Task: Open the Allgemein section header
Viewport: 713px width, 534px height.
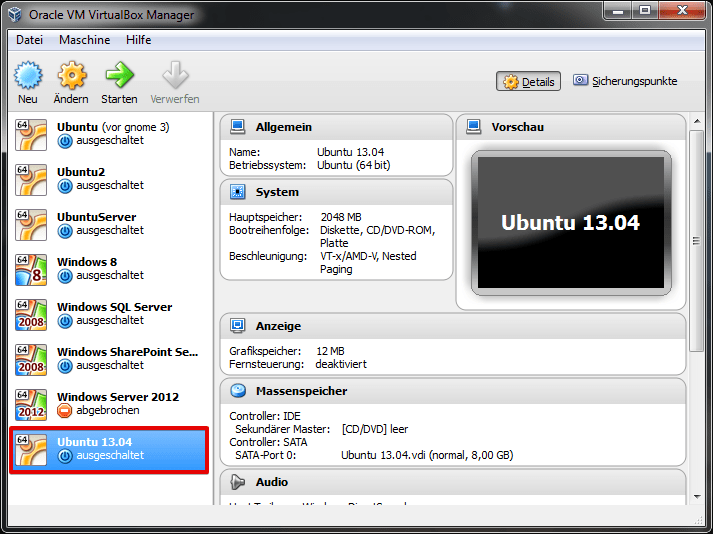Action: (x=284, y=127)
